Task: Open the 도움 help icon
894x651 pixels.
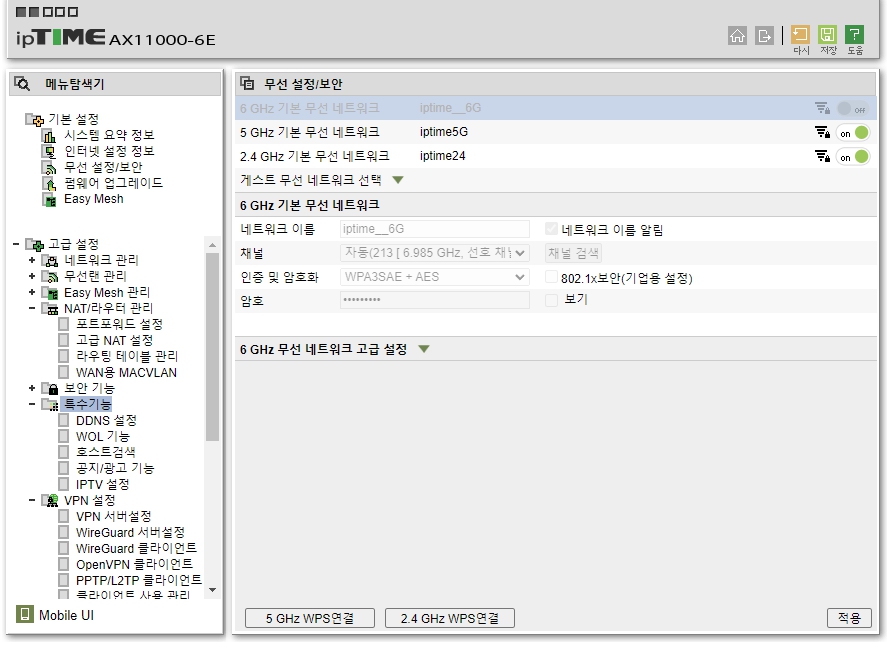Action: [854, 35]
